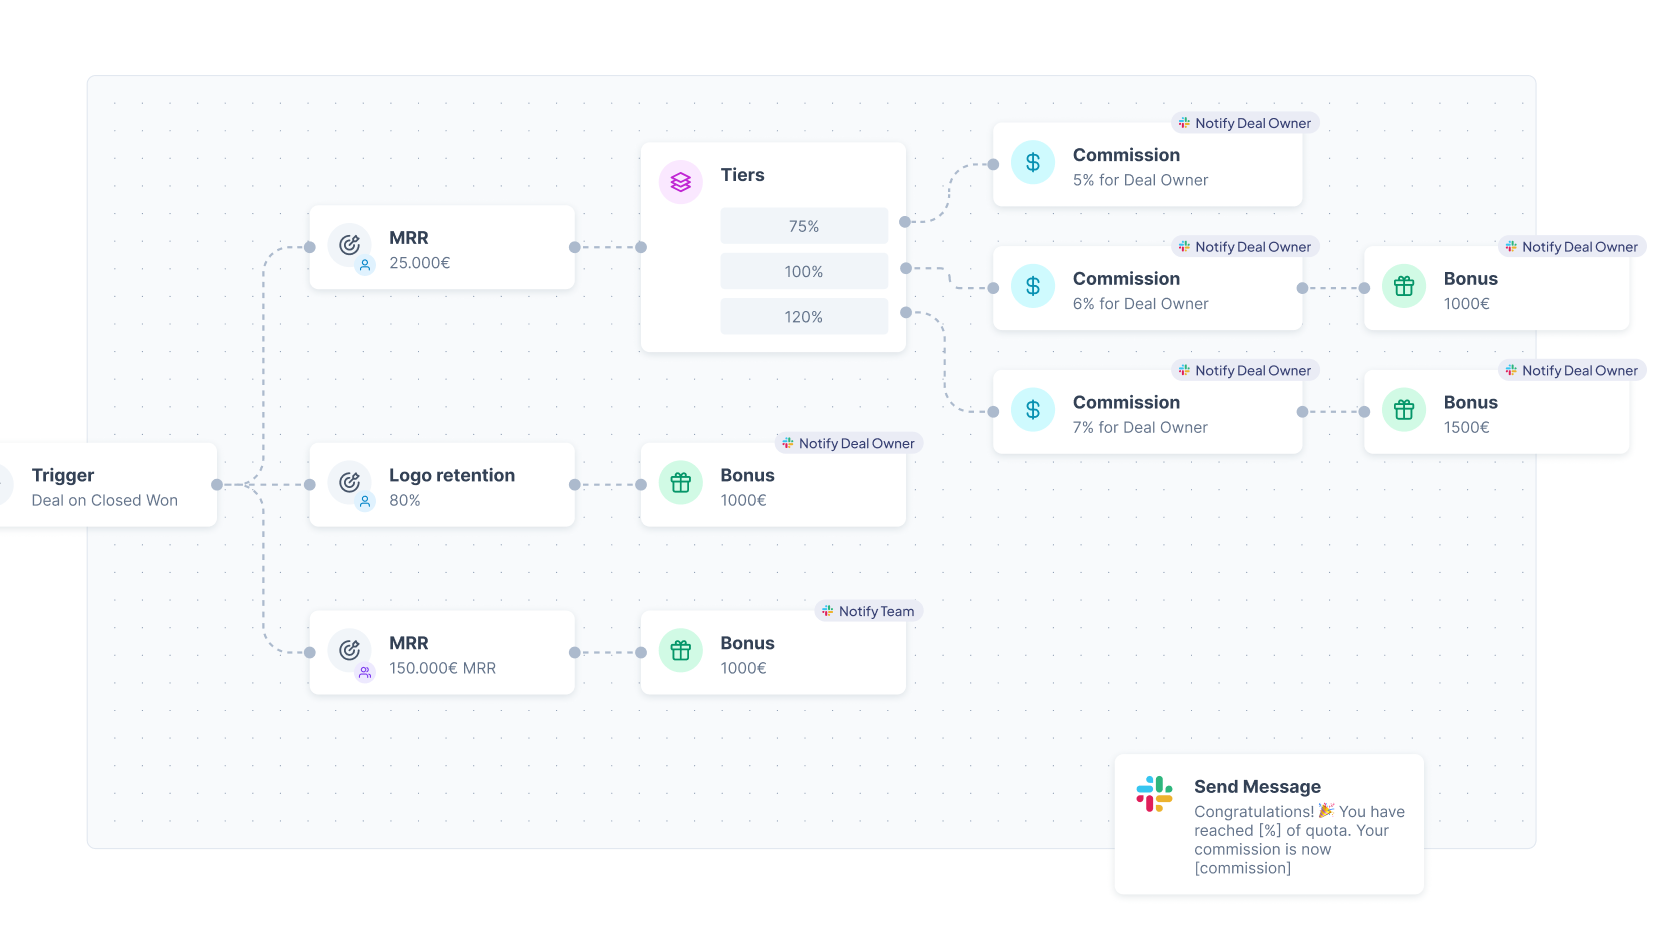Viewport: 1678px width, 944px height.
Task: Click the Send Message text body
Action: tap(1298, 839)
